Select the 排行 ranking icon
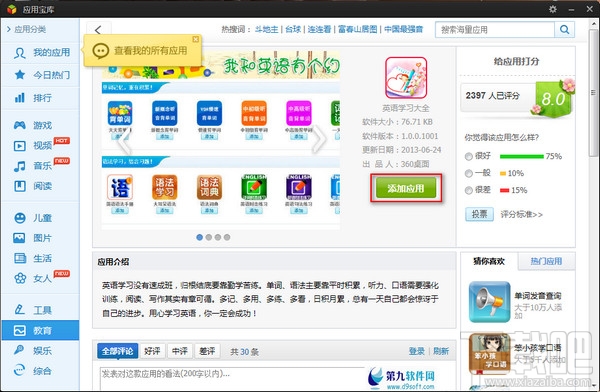 (x=20, y=98)
